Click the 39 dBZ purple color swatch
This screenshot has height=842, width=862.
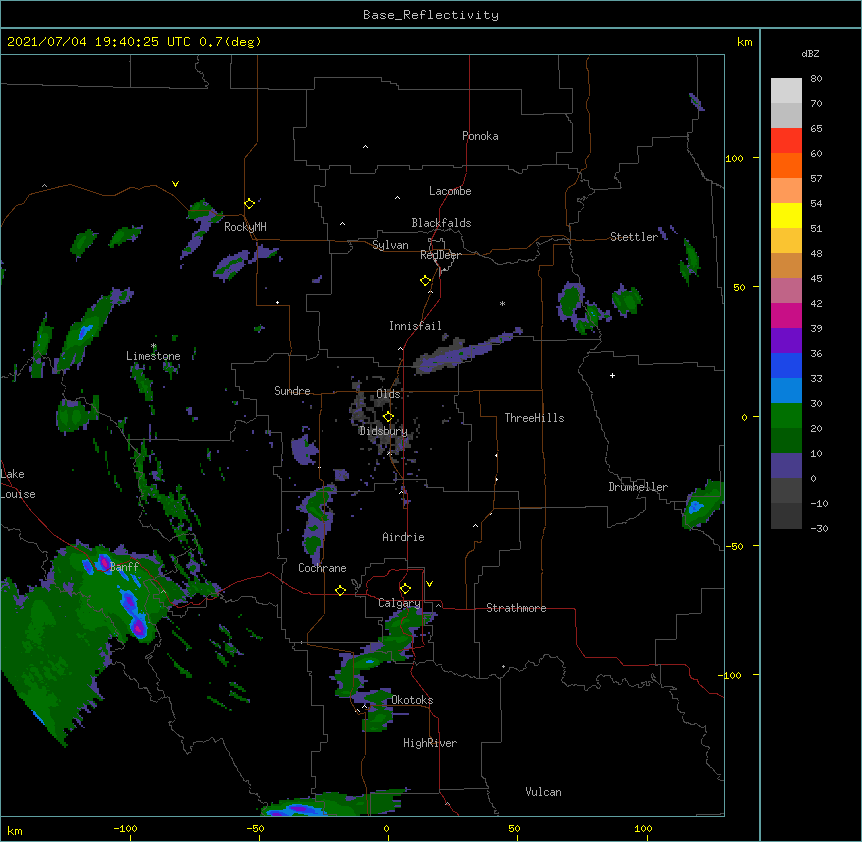click(786, 340)
